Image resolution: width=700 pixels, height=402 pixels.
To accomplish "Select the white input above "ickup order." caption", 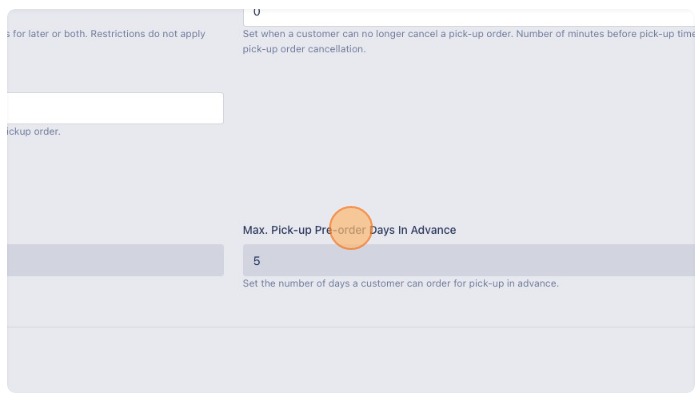I will pyautogui.click(x=115, y=108).
